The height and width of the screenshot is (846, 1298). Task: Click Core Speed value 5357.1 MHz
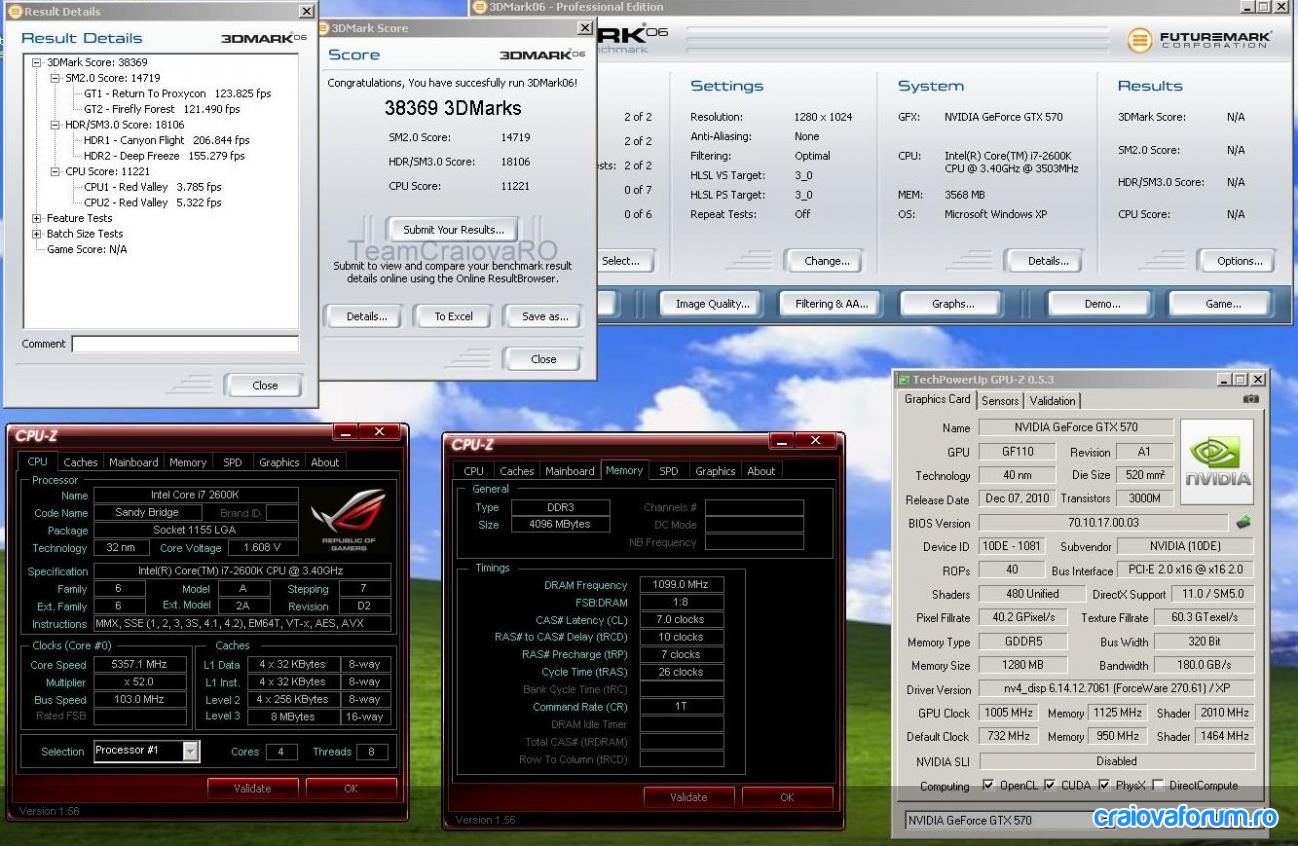(140, 664)
